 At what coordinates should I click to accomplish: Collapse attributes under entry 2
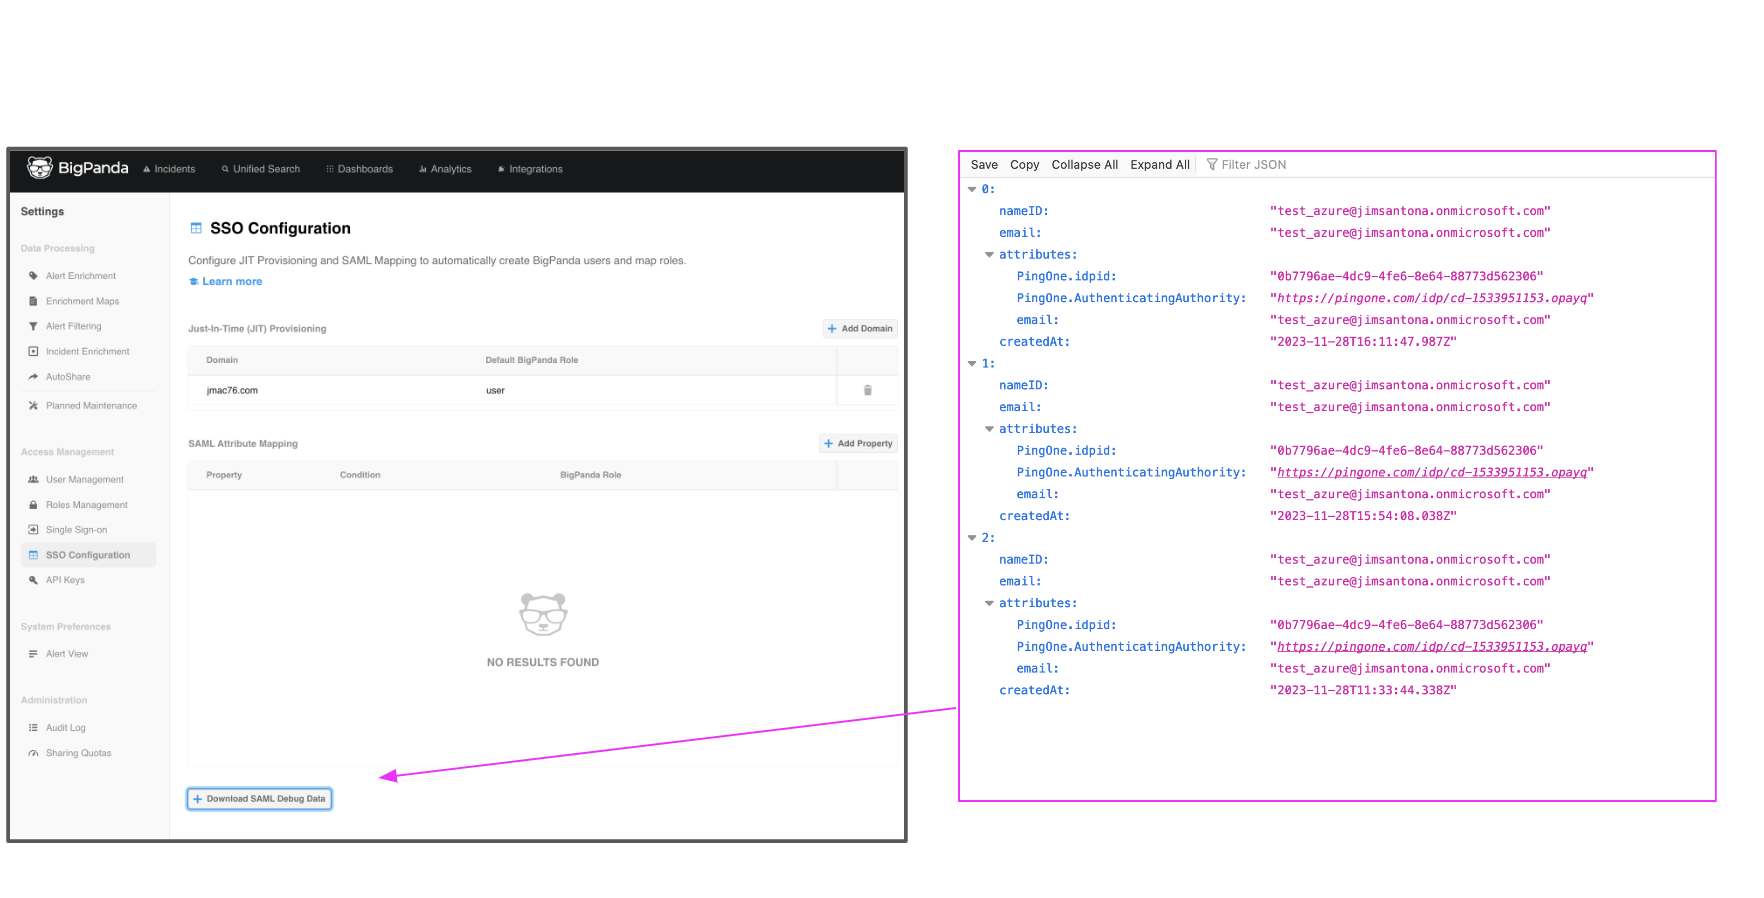point(989,603)
